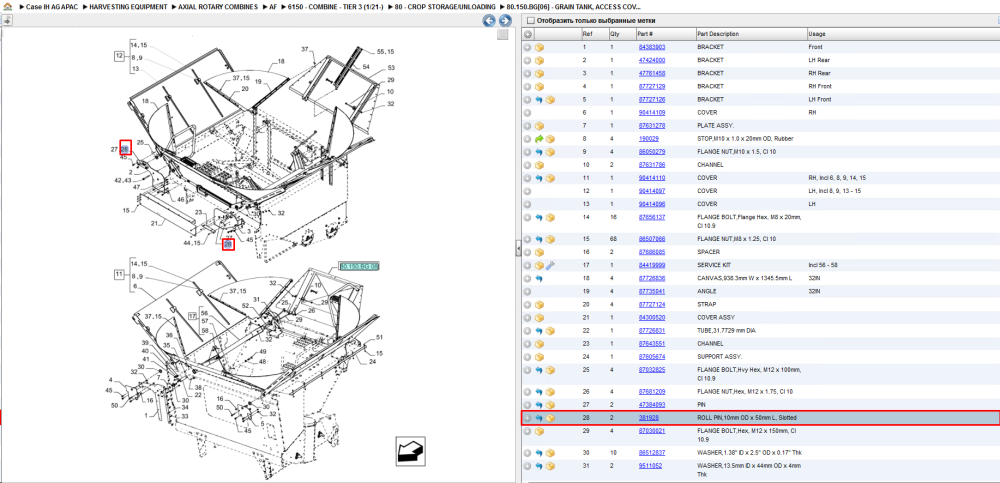The width and height of the screenshot is (1000, 483).
Task: Click the black orientation arrow icon in diagram
Action: coord(410,450)
